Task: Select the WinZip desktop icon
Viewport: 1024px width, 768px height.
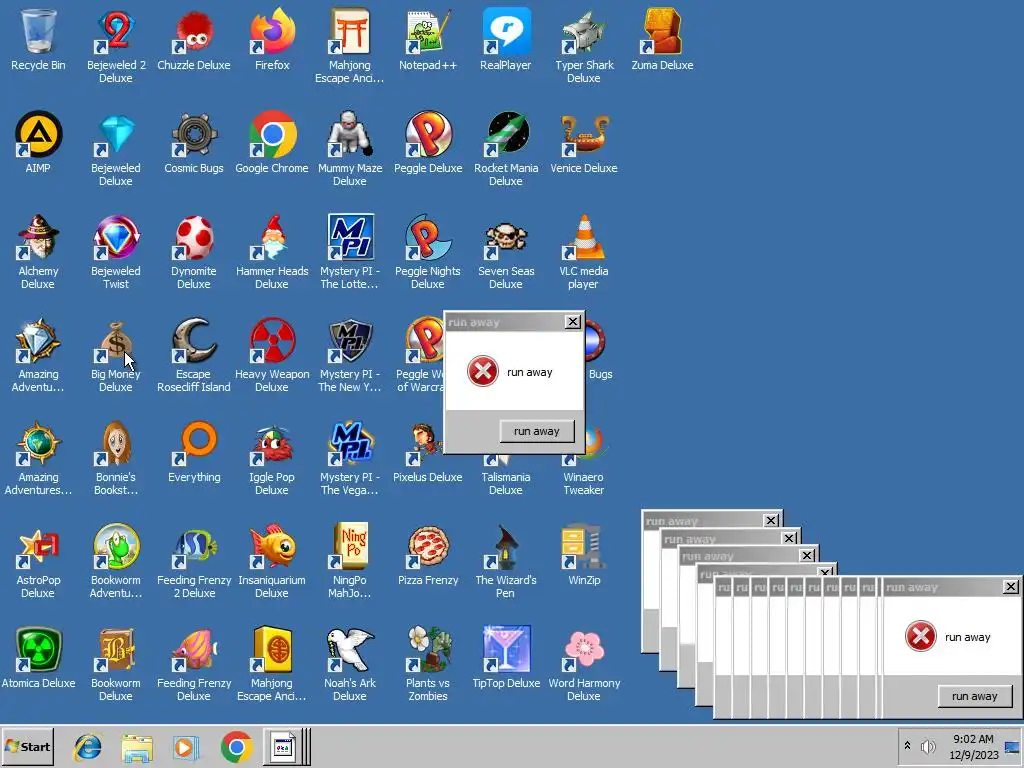Action: (584, 547)
